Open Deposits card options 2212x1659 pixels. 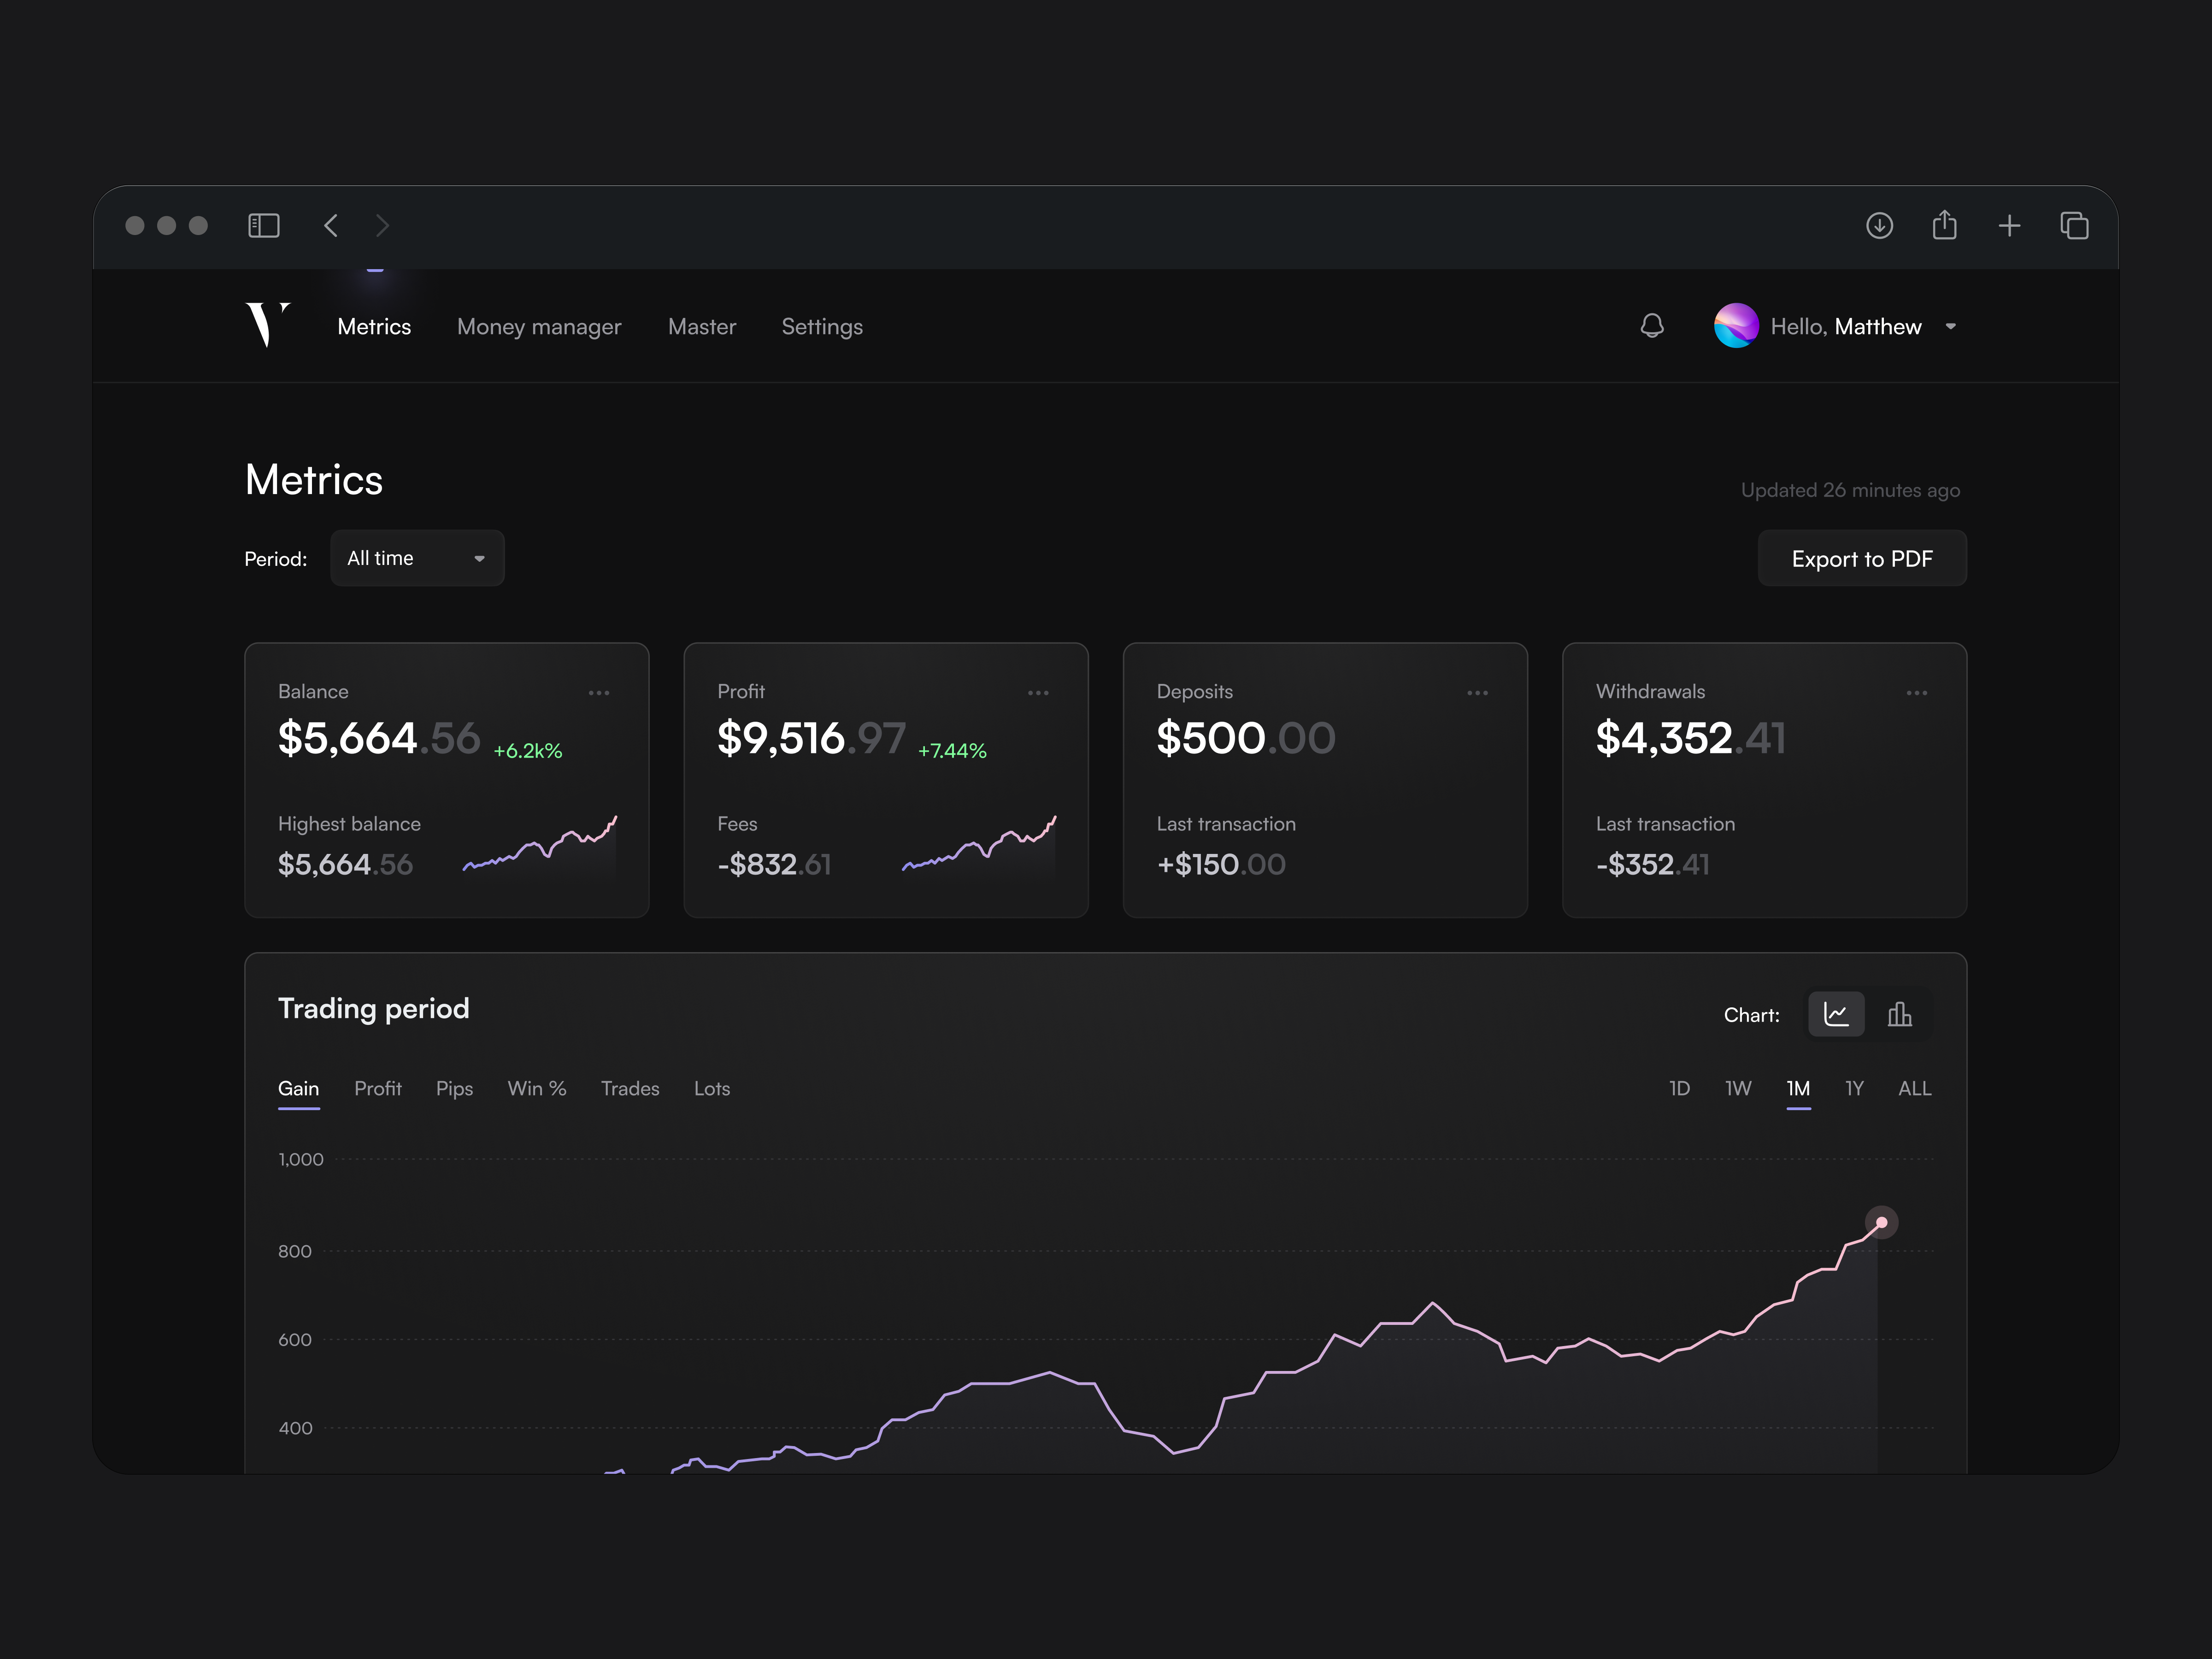pos(1477,692)
